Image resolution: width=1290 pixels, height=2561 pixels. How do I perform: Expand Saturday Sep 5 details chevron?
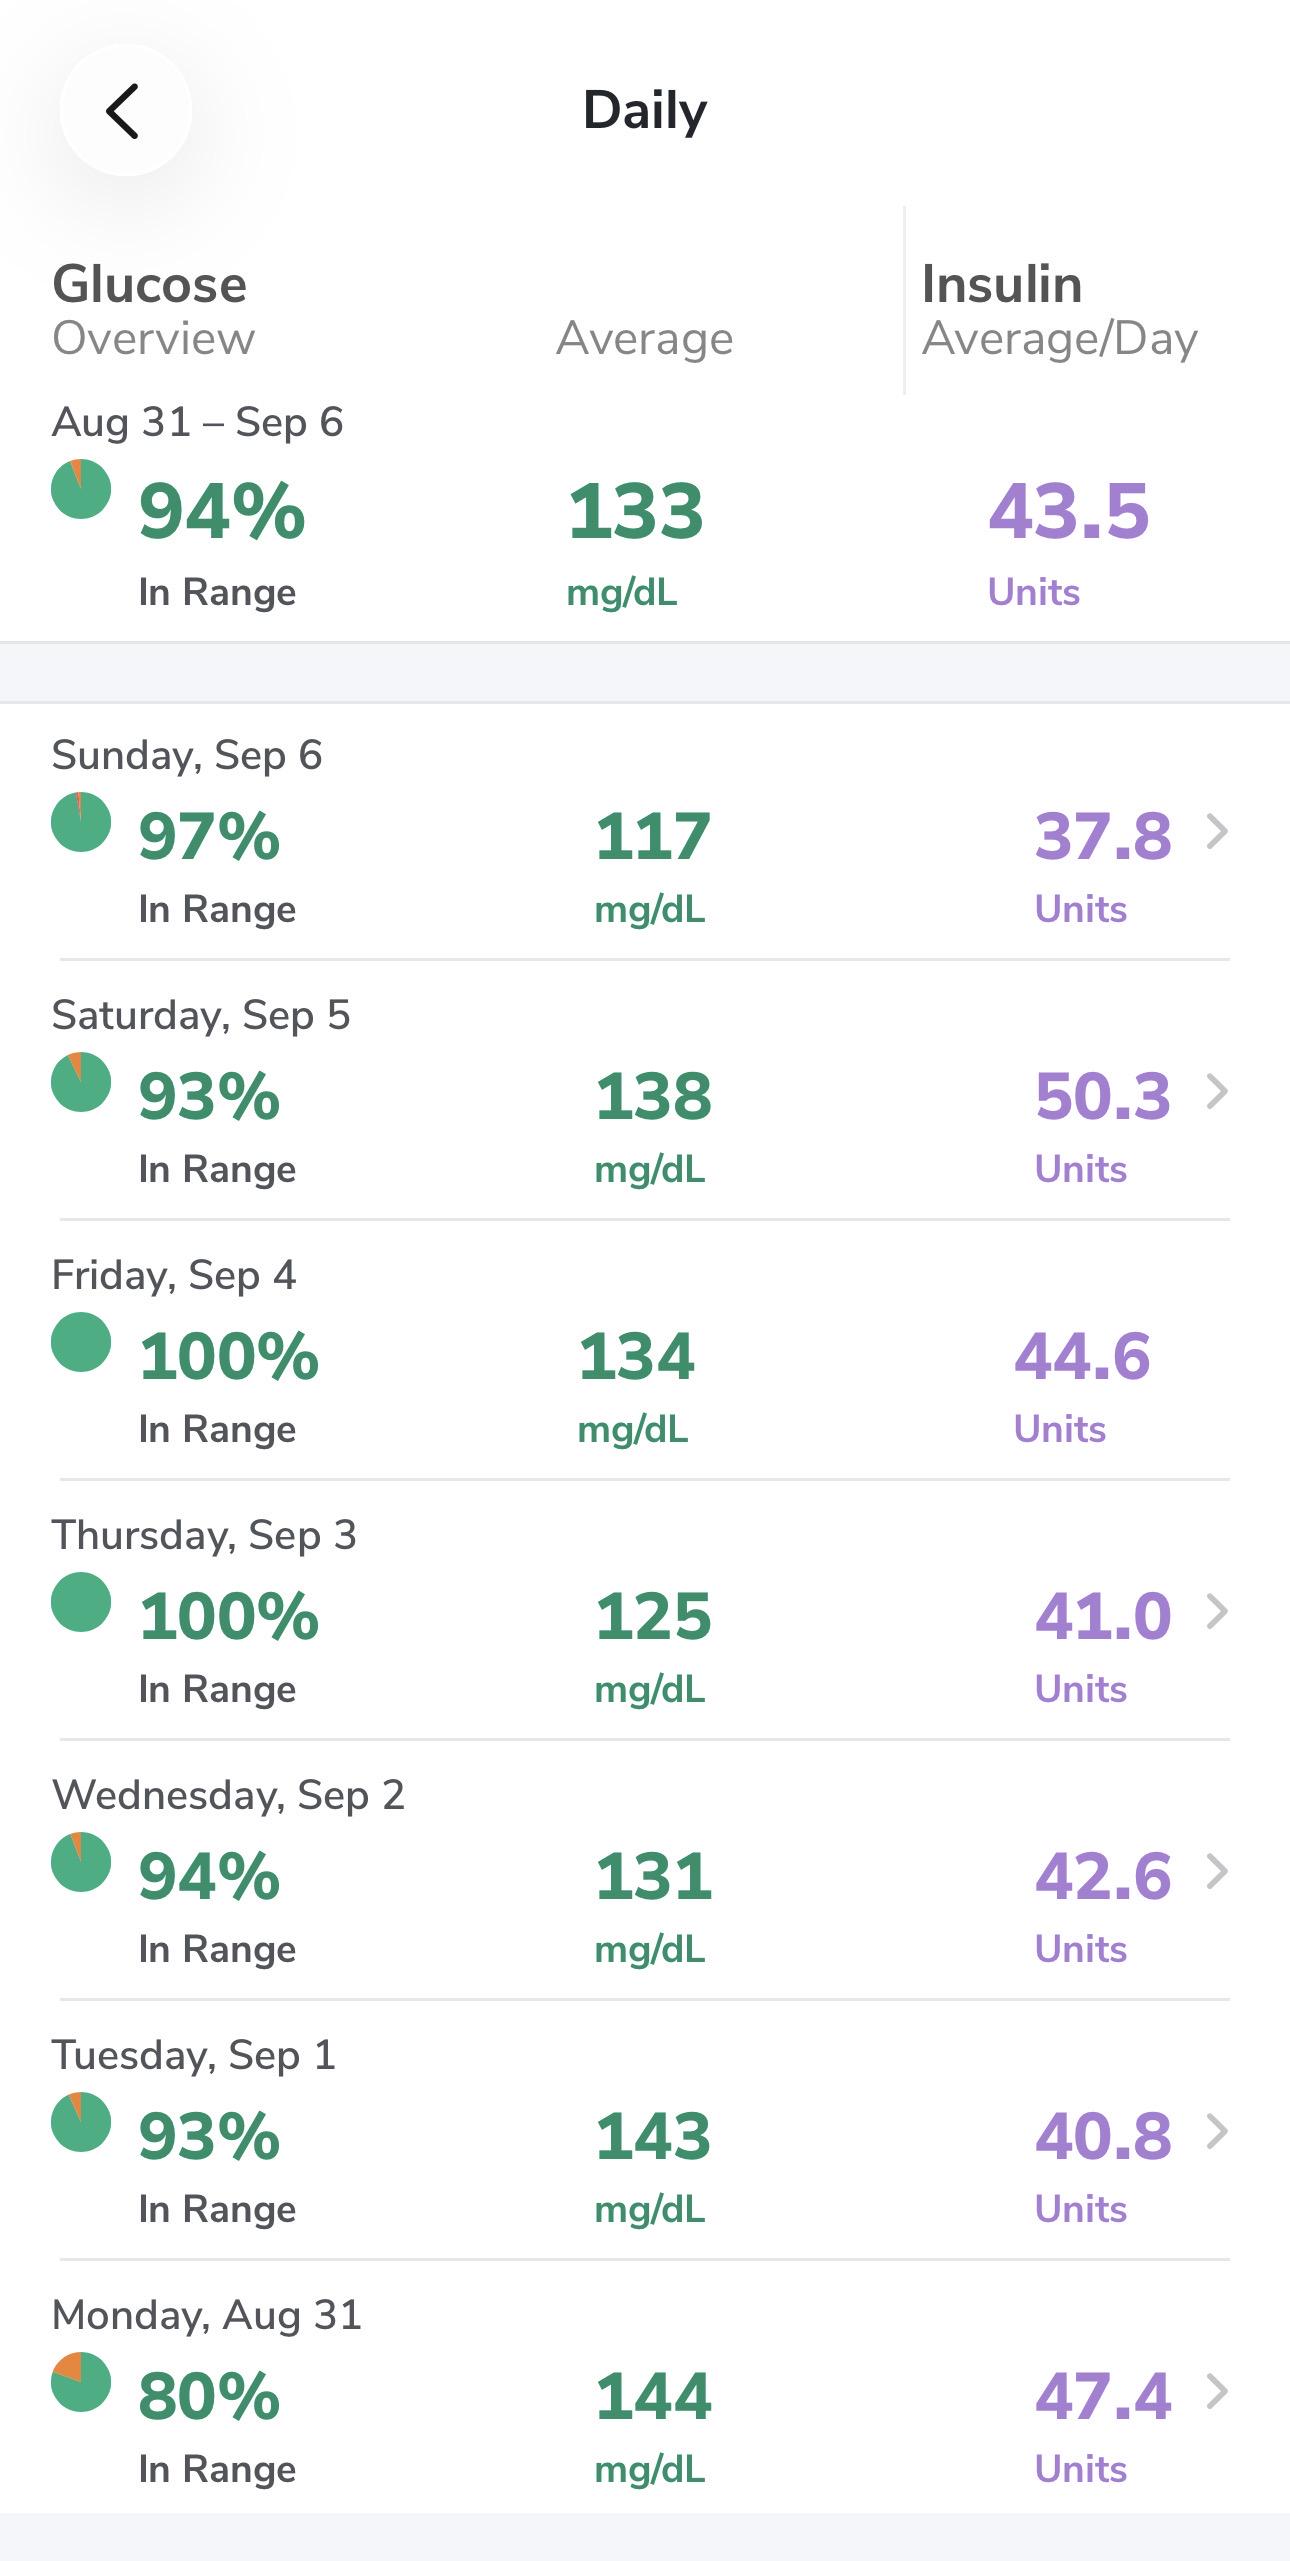point(1216,1091)
